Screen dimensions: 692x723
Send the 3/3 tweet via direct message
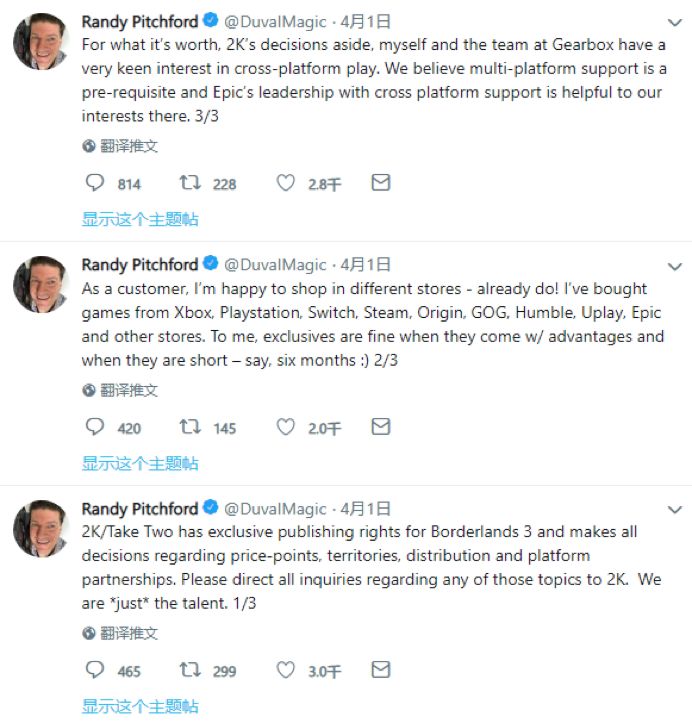pos(381,183)
